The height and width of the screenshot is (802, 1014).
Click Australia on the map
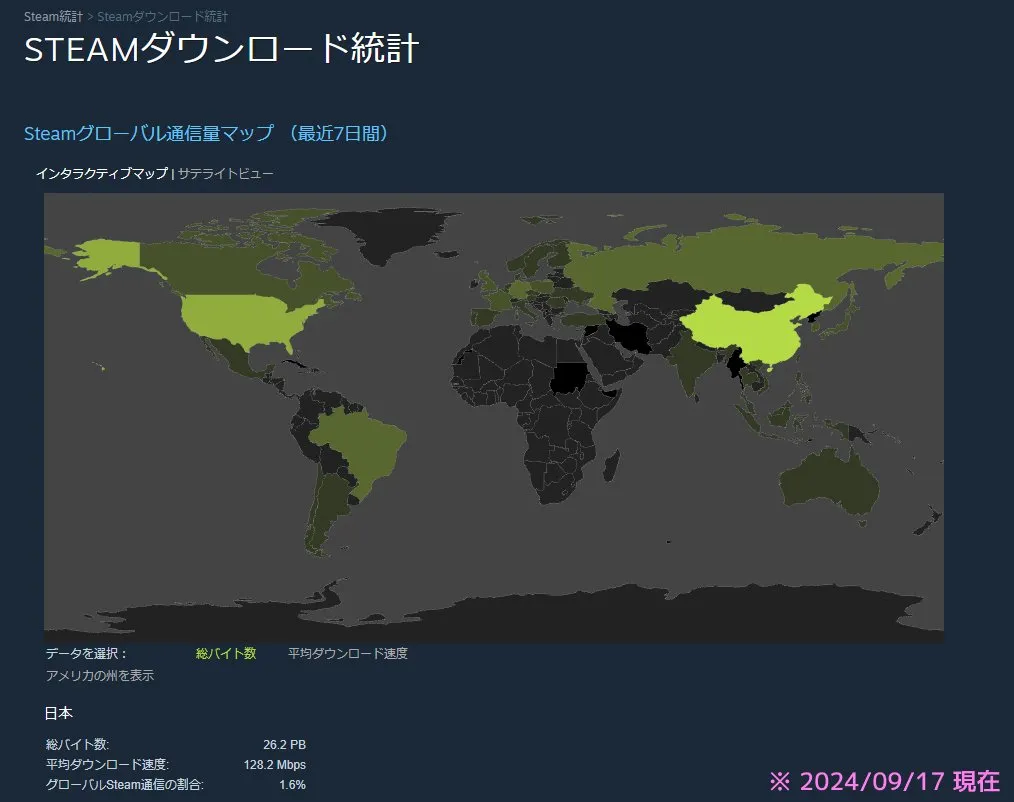(828, 485)
